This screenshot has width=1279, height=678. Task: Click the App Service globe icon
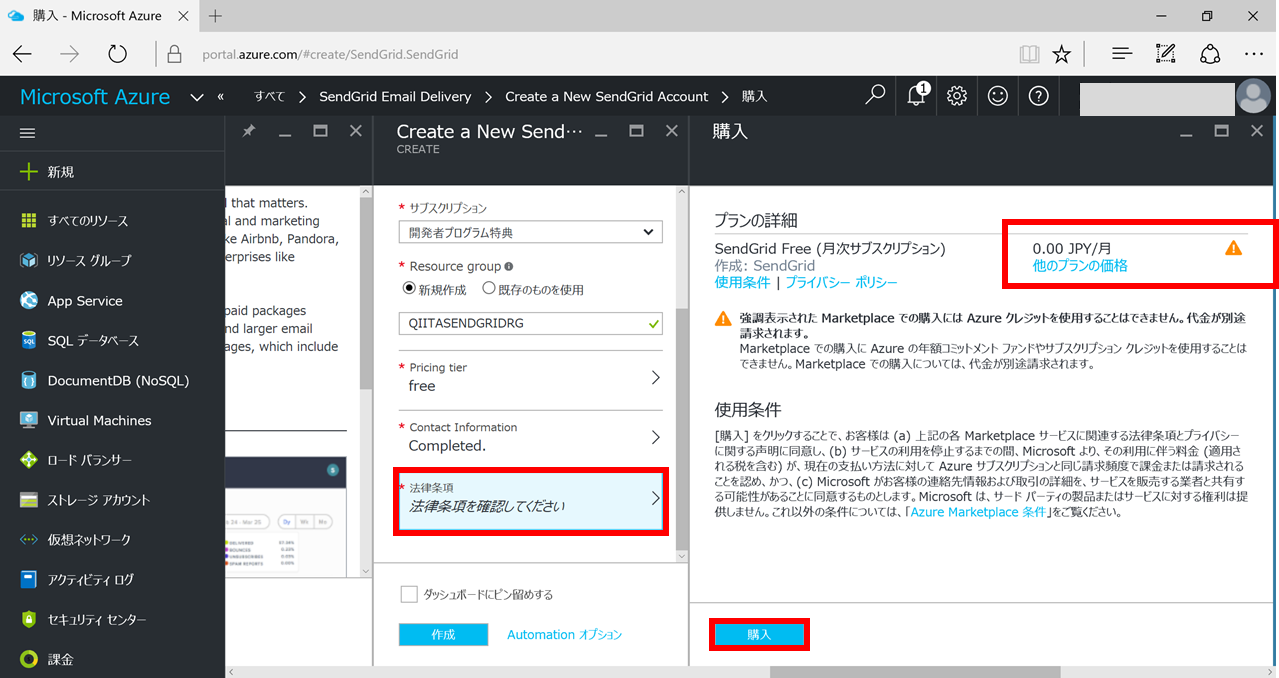[x=29, y=300]
